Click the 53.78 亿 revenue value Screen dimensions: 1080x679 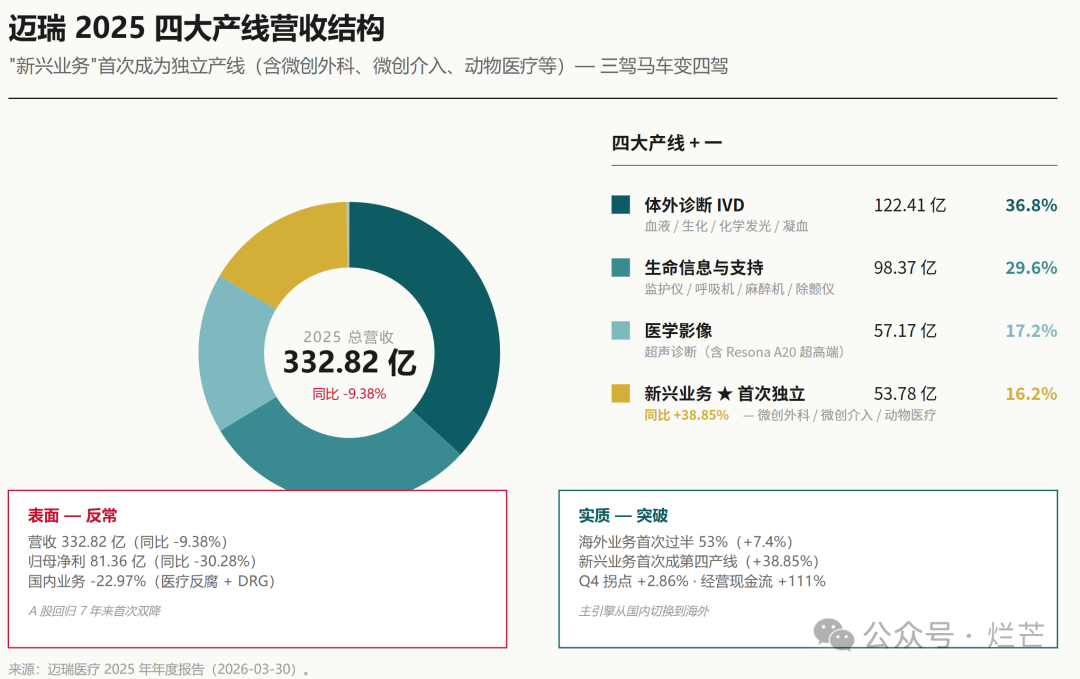pyautogui.click(x=905, y=394)
